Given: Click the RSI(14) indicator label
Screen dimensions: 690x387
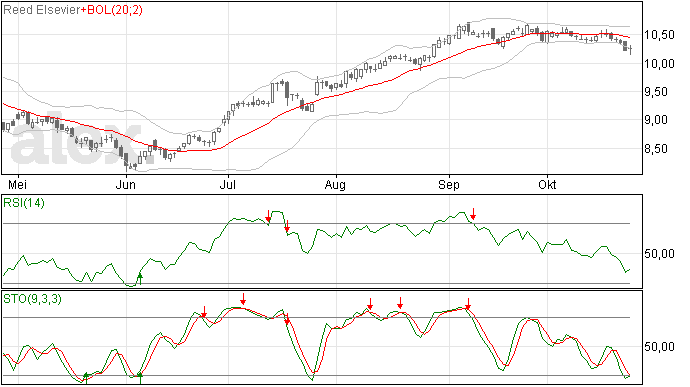Looking at the screenshot, I should coord(24,203).
